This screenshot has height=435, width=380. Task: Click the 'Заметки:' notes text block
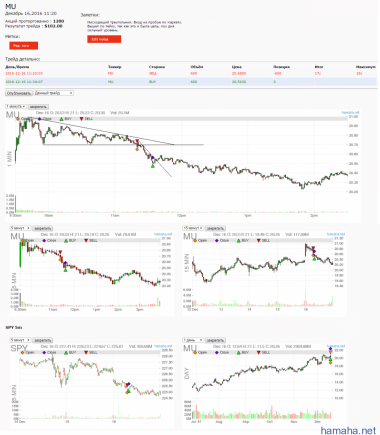pos(134,26)
